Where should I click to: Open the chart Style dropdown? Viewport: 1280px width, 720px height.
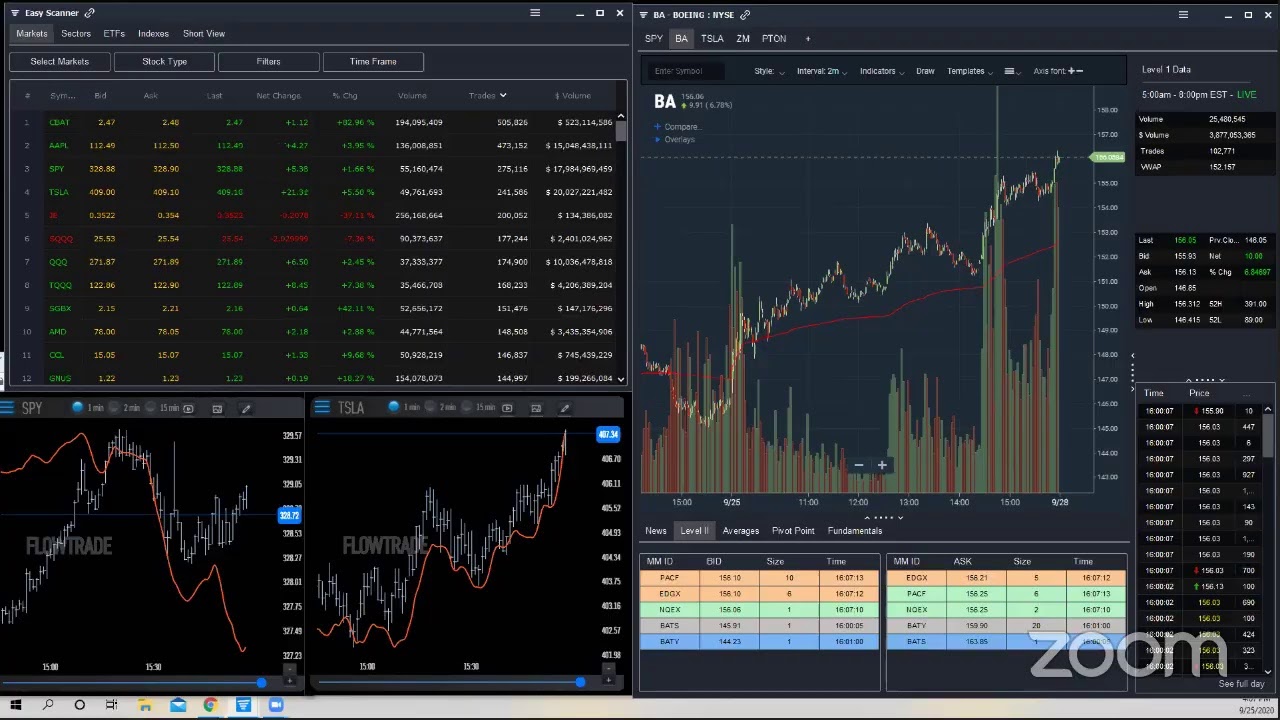pyautogui.click(x=769, y=71)
